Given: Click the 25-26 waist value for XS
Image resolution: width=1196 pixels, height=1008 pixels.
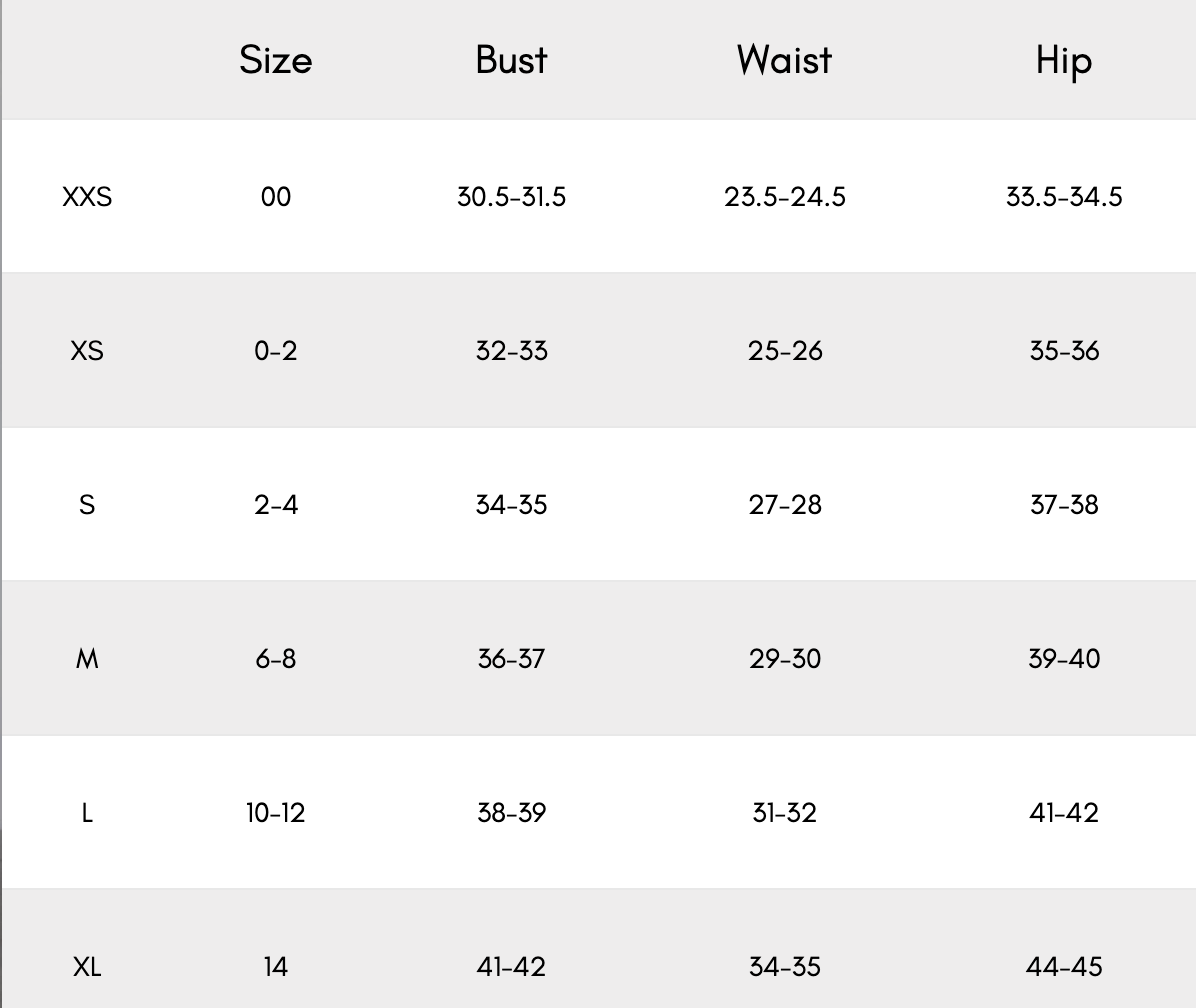Looking at the screenshot, I should click(784, 351).
